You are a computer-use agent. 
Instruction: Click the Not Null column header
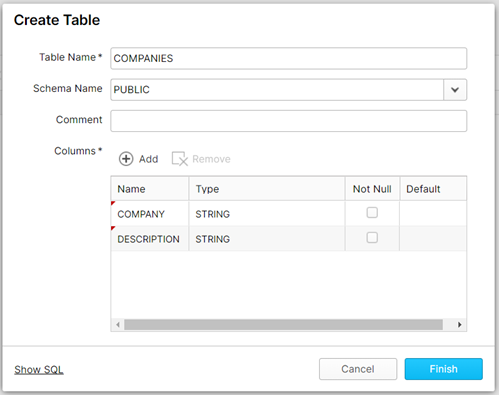coord(372,189)
